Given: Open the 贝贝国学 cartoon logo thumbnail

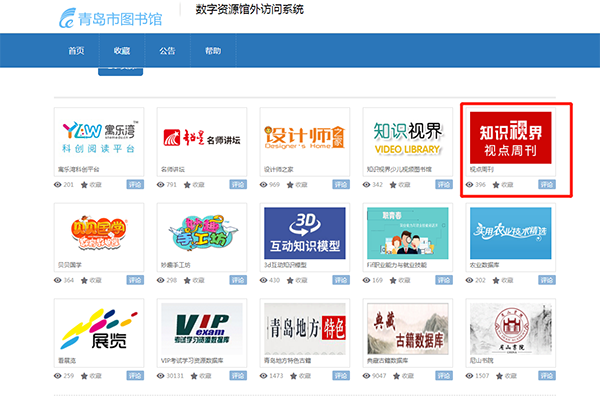Looking at the screenshot, I should pos(99,233).
